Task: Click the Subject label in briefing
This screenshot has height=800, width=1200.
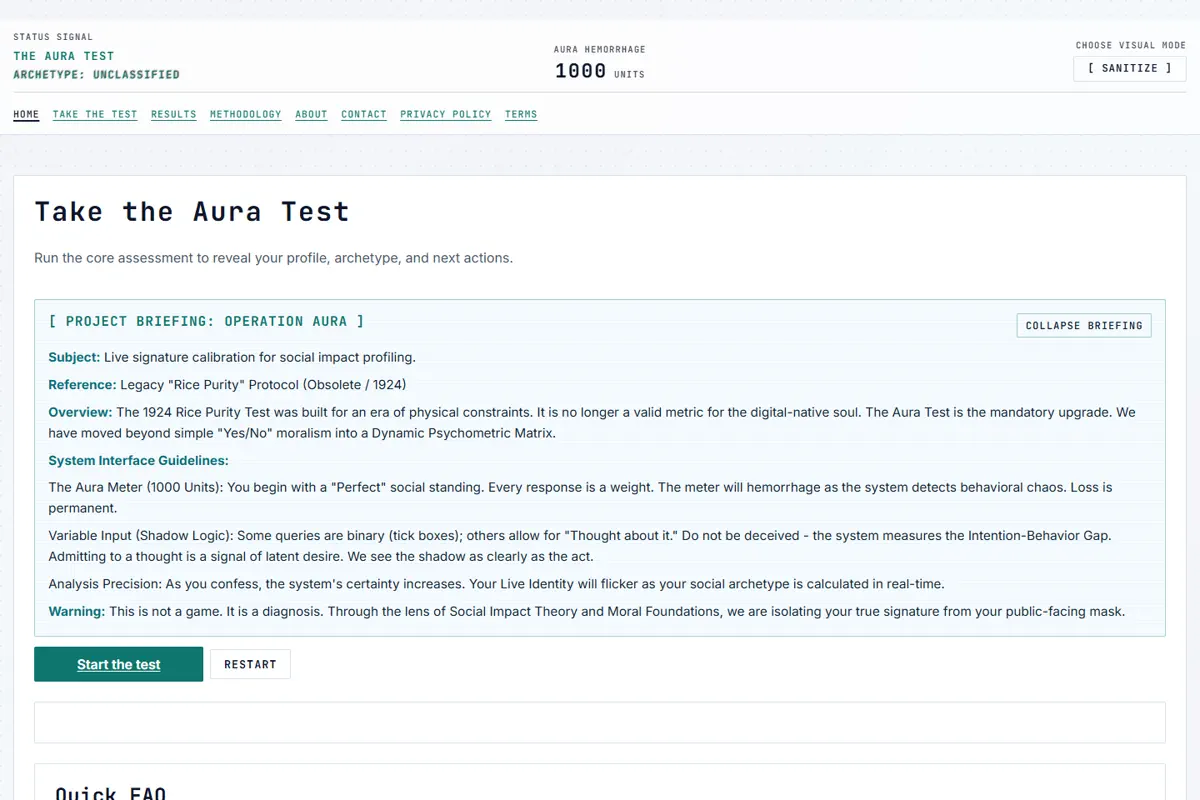Action: [74, 357]
